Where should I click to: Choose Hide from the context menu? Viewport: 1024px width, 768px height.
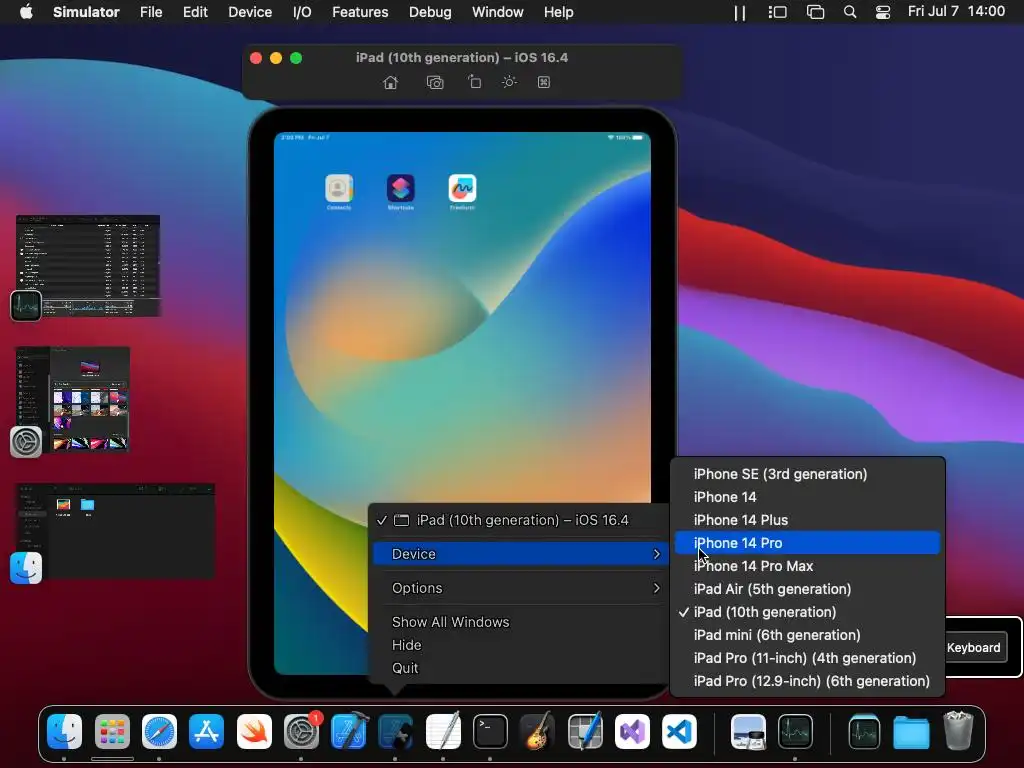click(x=520, y=645)
